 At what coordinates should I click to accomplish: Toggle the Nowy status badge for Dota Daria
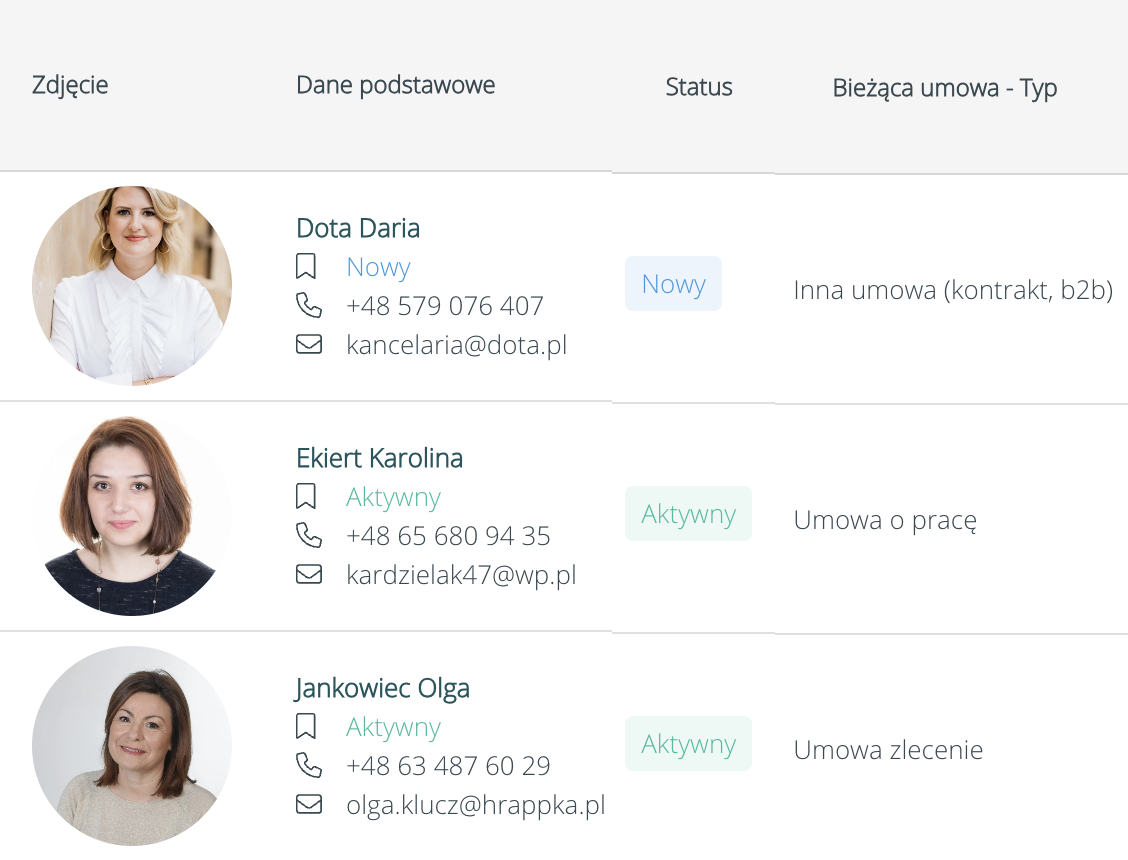click(673, 283)
